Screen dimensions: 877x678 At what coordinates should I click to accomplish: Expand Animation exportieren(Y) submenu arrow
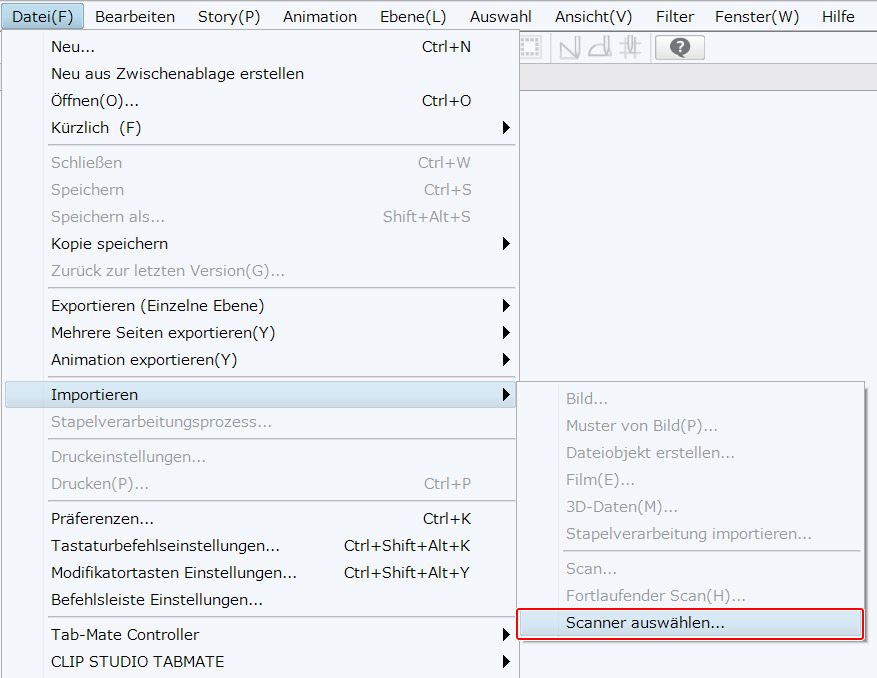pyautogui.click(x=506, y=360)
